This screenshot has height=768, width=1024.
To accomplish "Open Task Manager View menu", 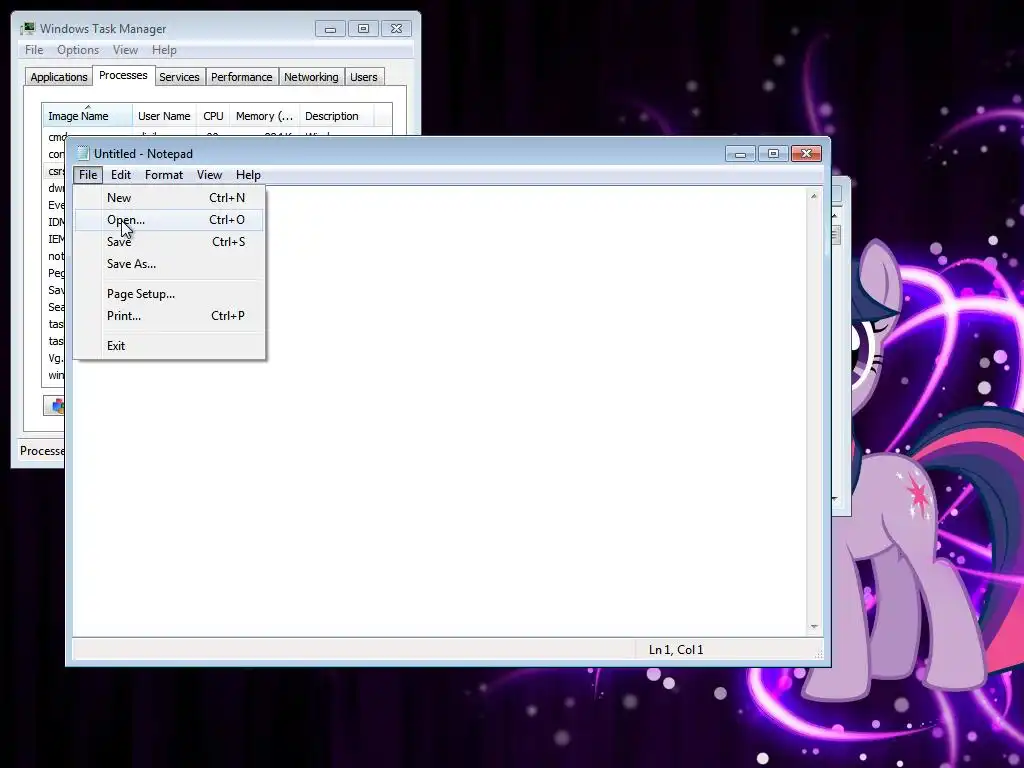I will [x=125, y=50].
